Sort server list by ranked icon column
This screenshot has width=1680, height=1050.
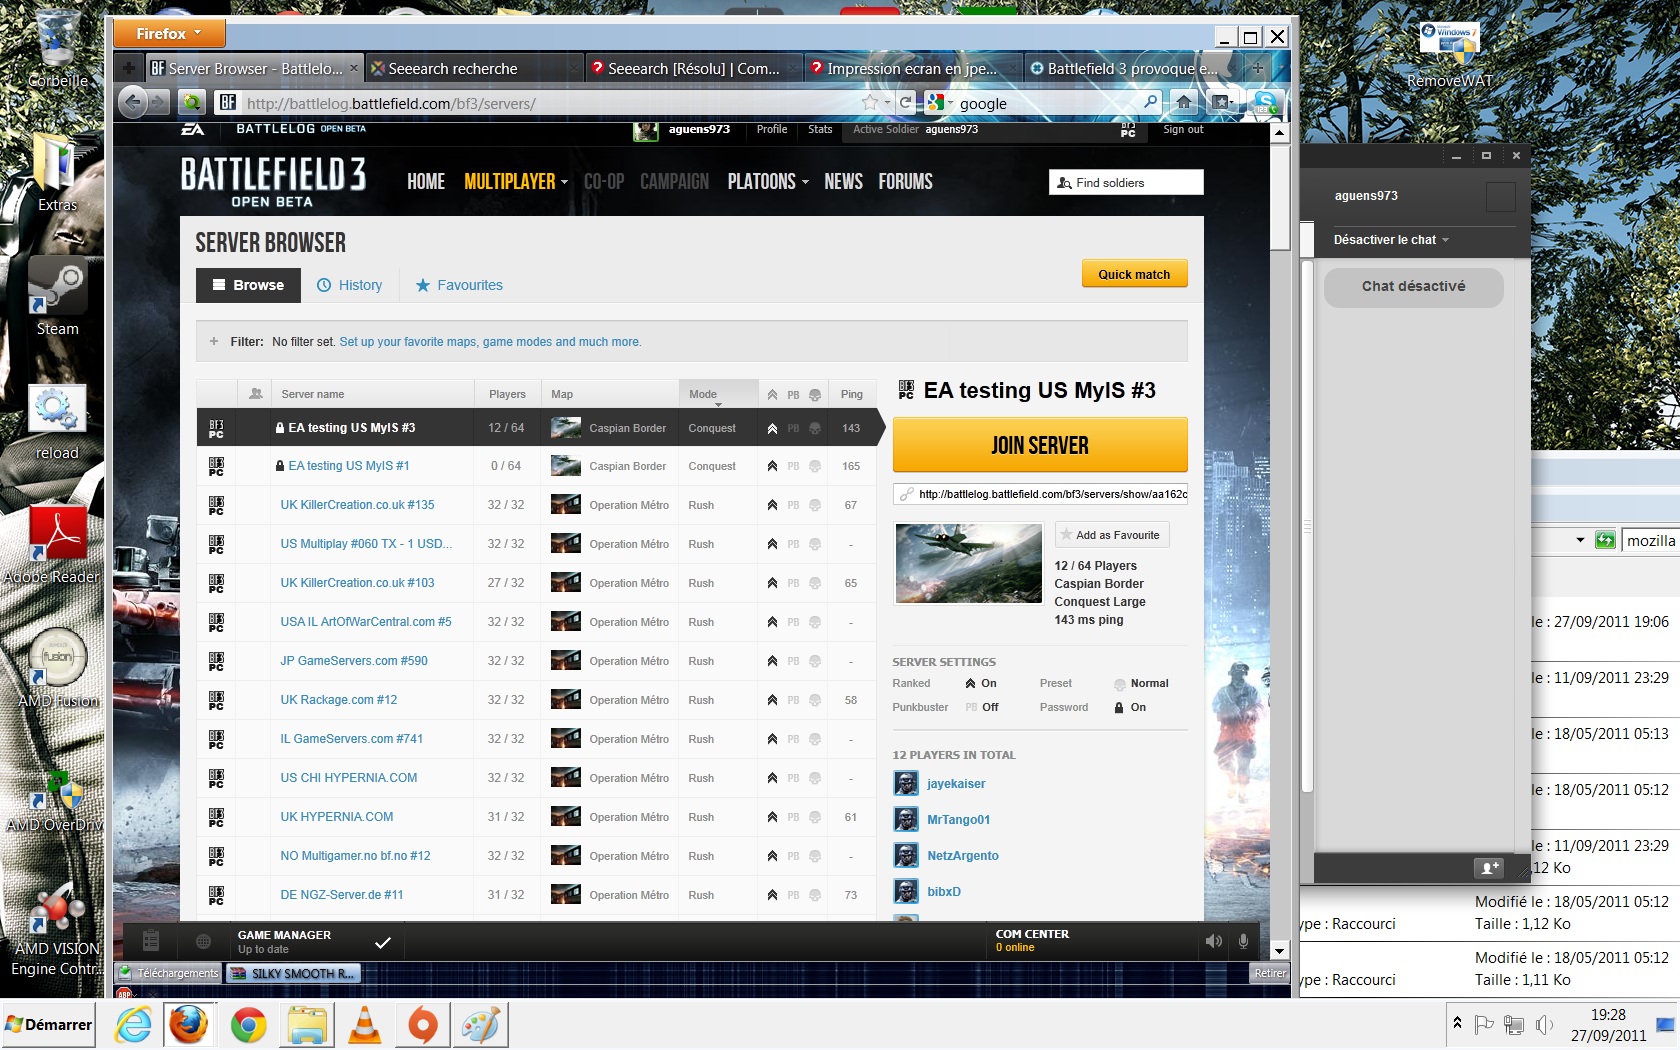(772, 394)
